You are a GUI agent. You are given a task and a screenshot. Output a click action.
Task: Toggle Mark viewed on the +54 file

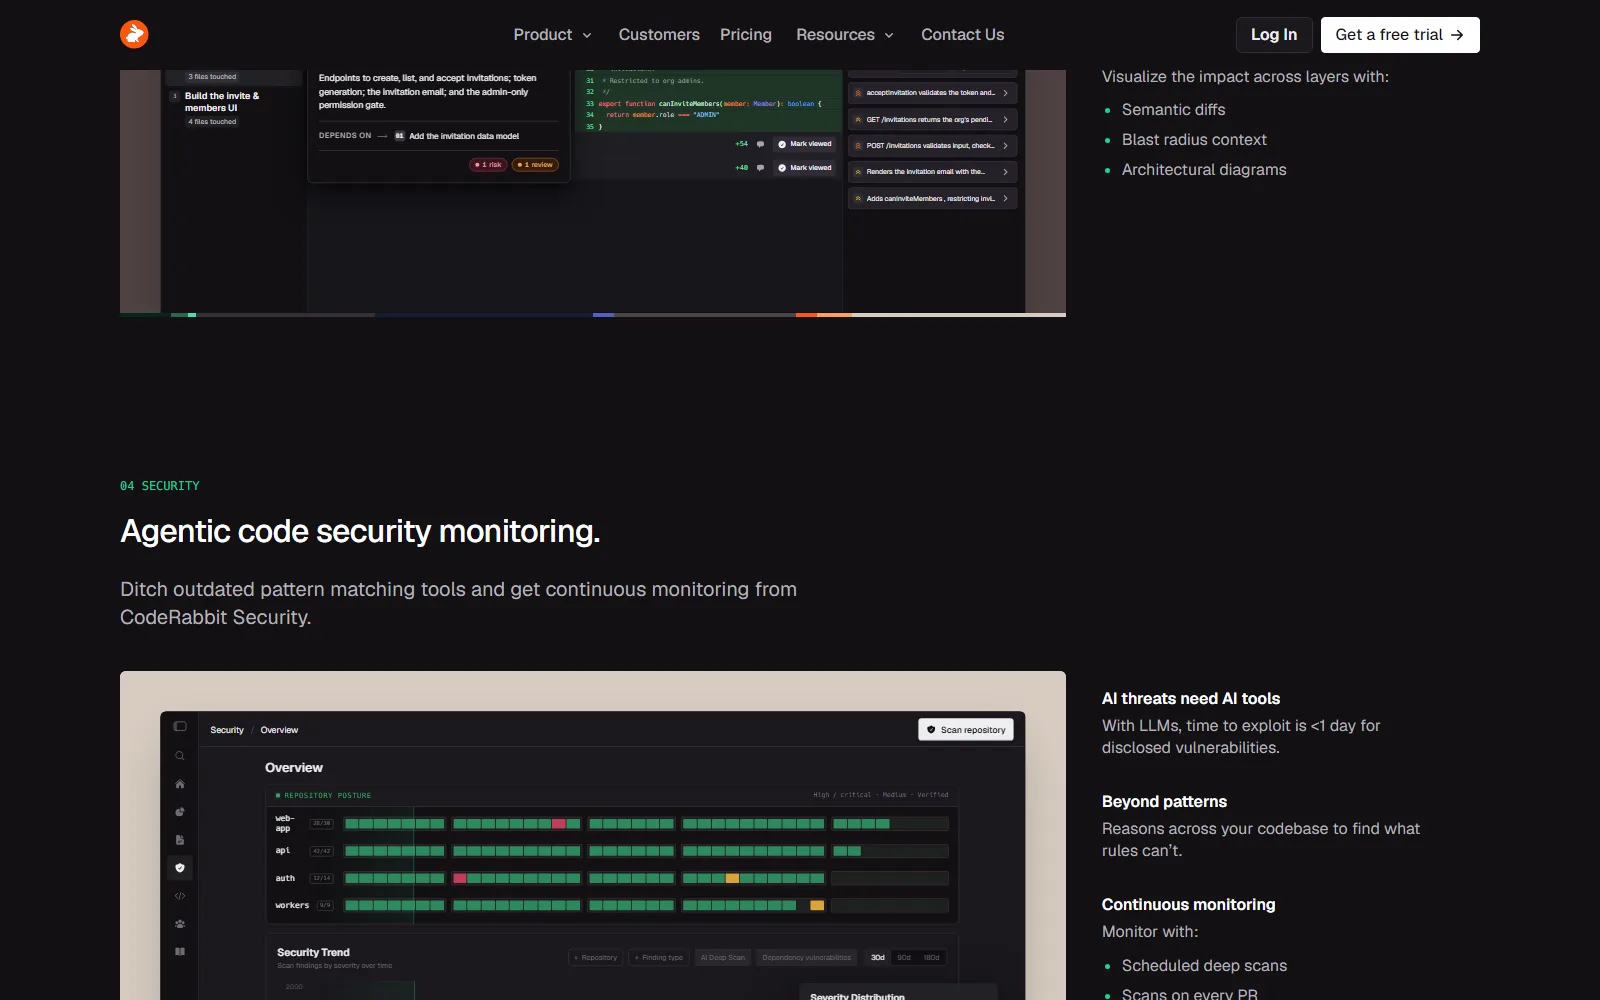tap(805, 144)
